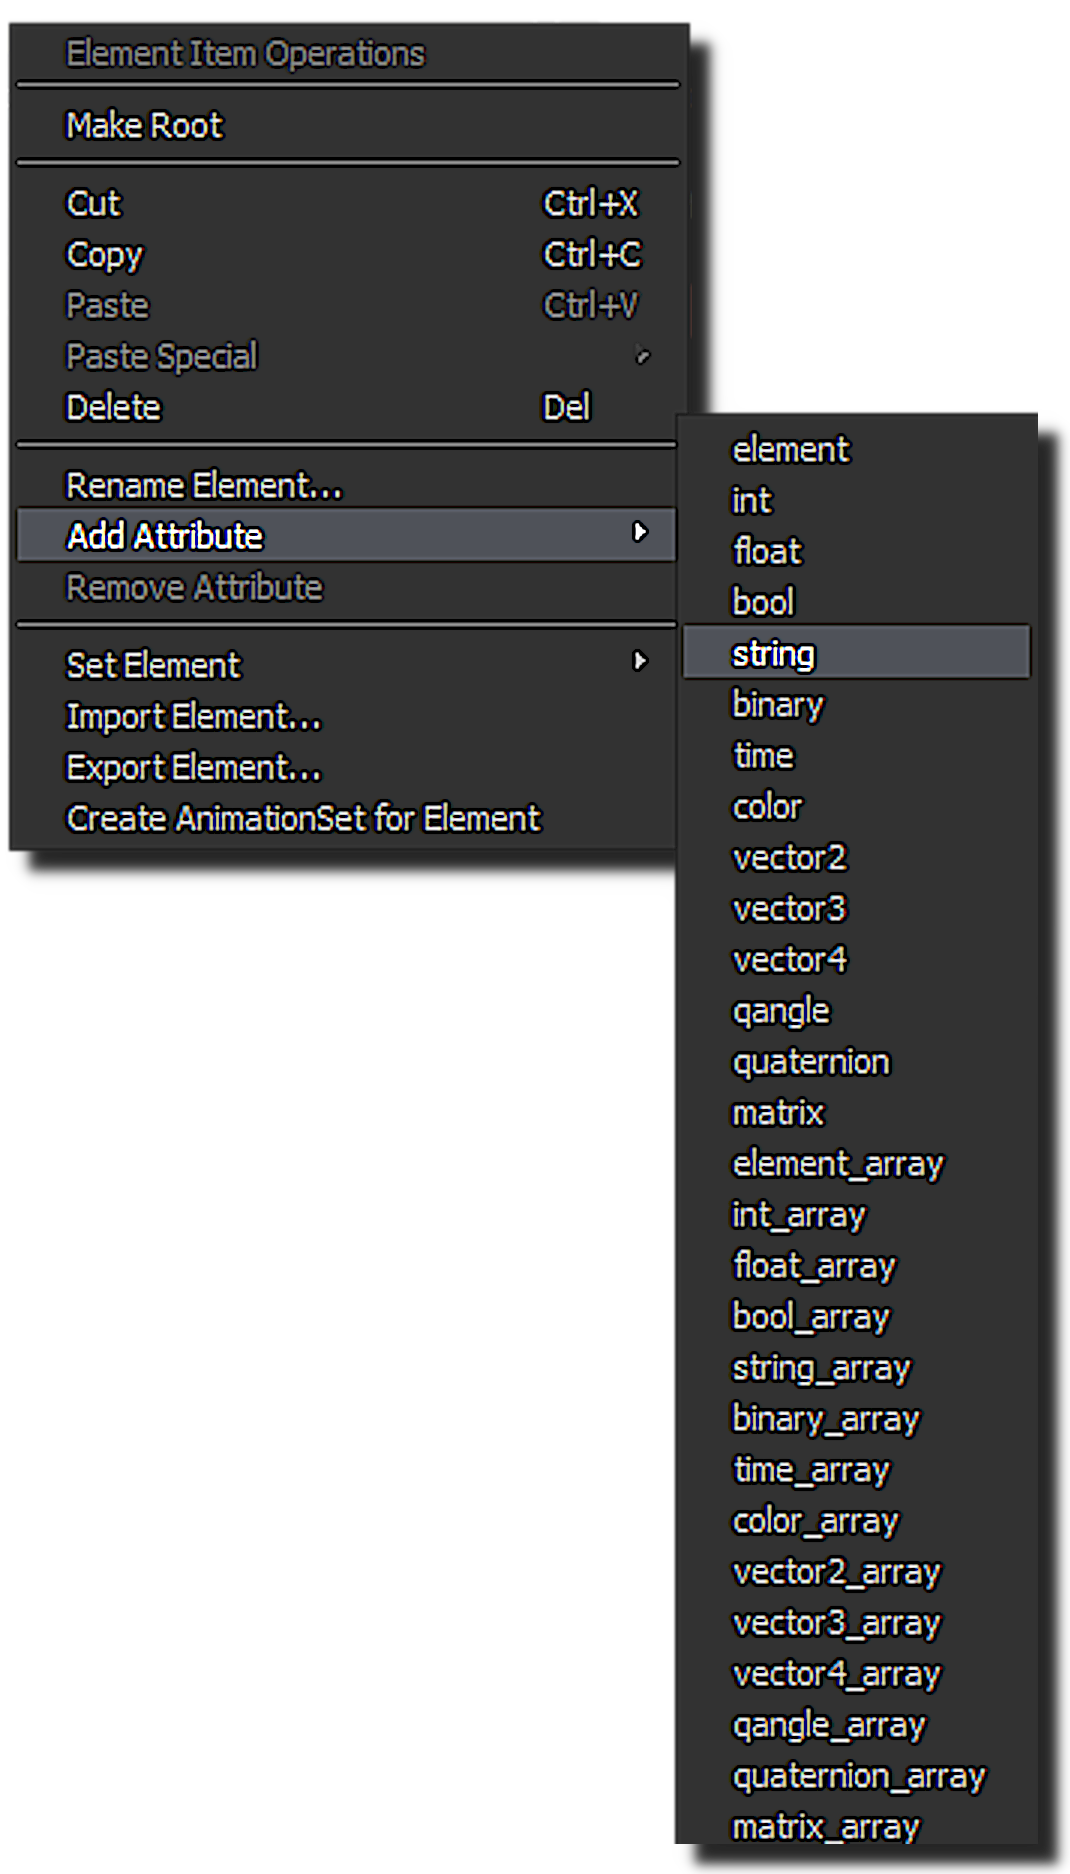Create AnimationSet for Element
Screen dimensions: 1070x1874
[x=303, y=819]
